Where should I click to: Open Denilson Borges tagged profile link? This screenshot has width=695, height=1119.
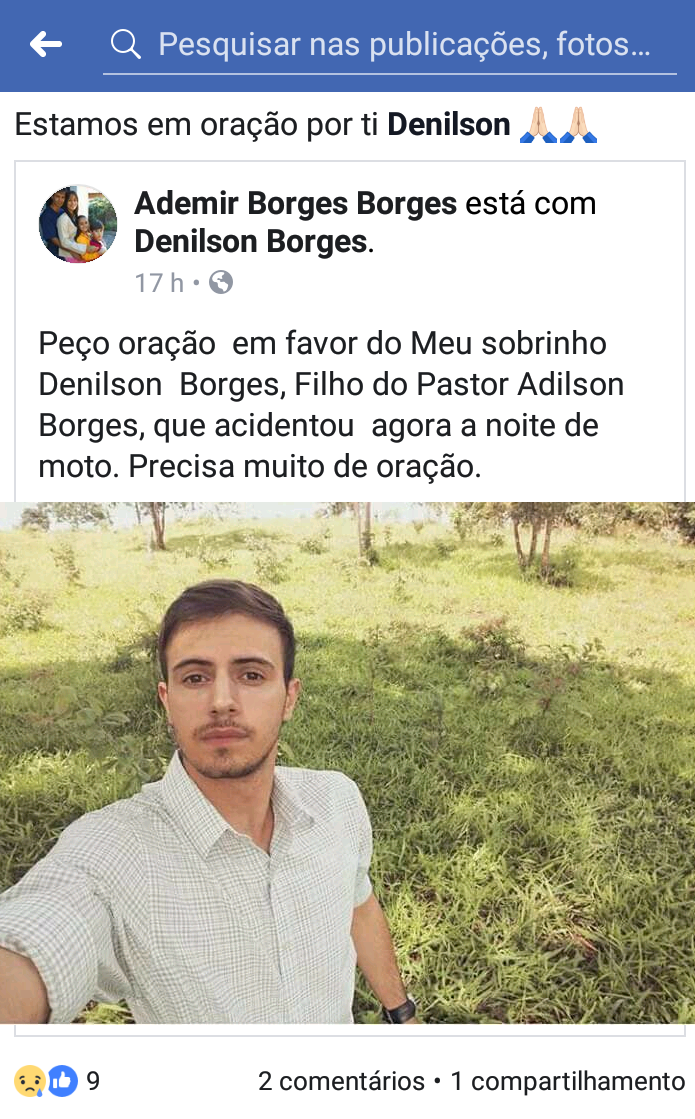[252, 242]
